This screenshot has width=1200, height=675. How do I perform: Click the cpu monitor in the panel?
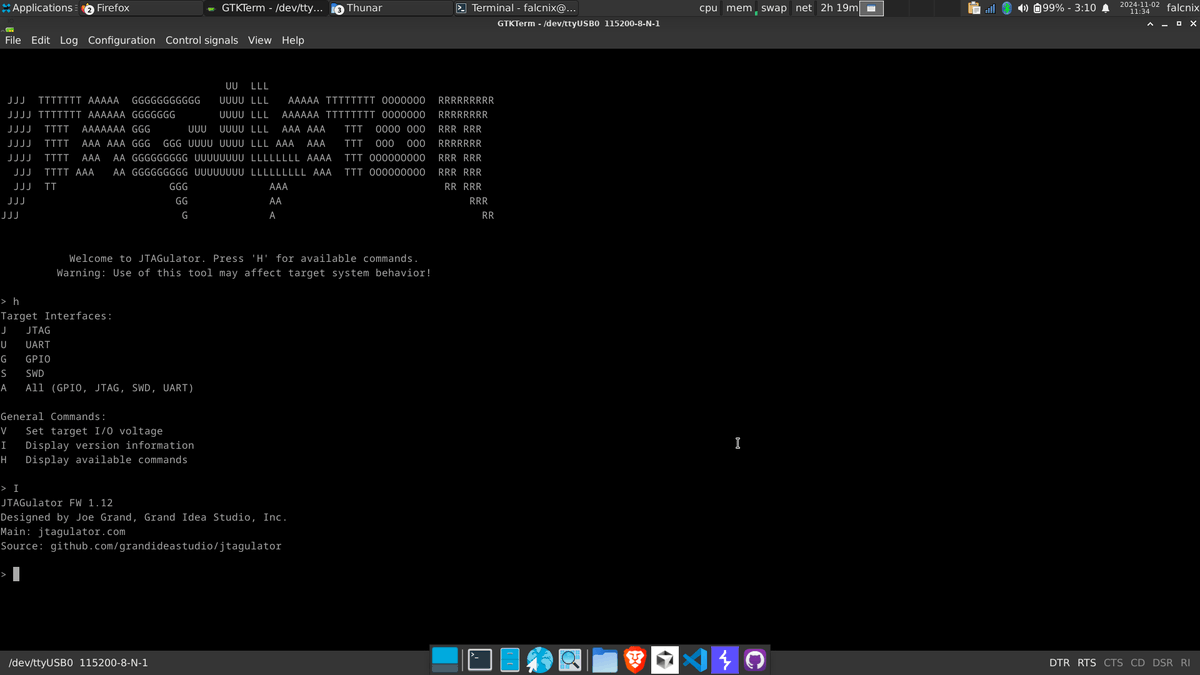(708, 8)
